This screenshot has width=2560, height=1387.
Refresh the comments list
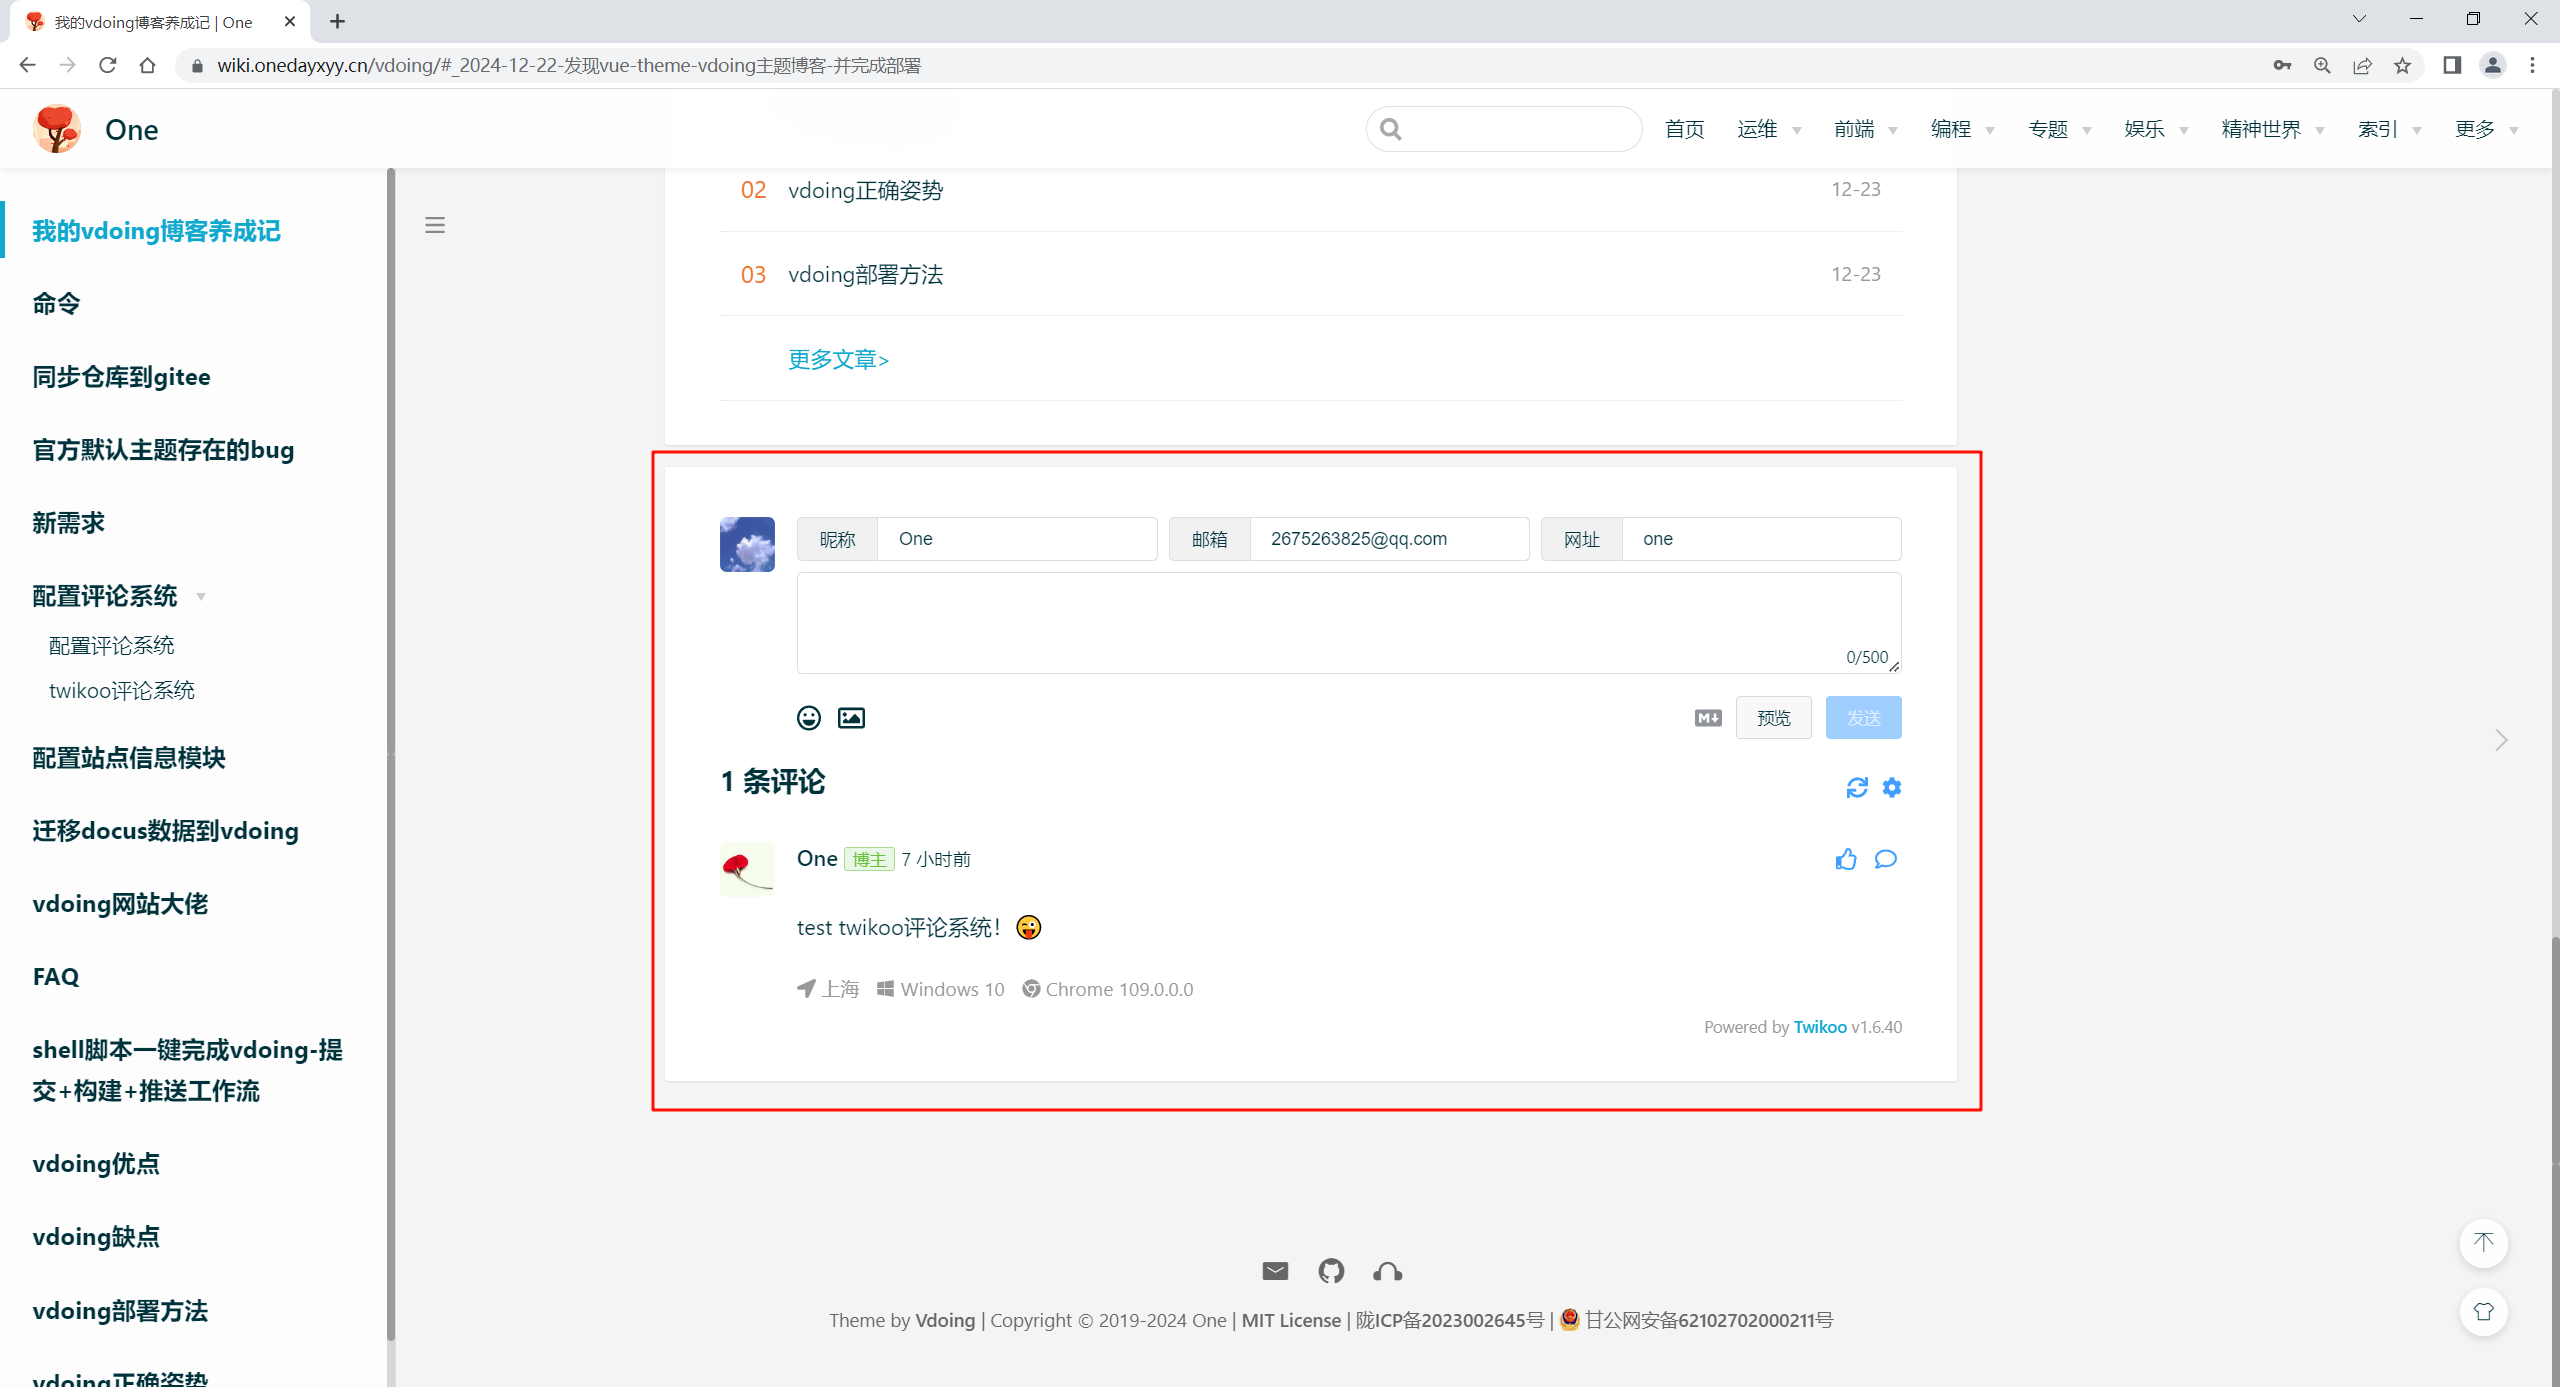(1857, 788)
